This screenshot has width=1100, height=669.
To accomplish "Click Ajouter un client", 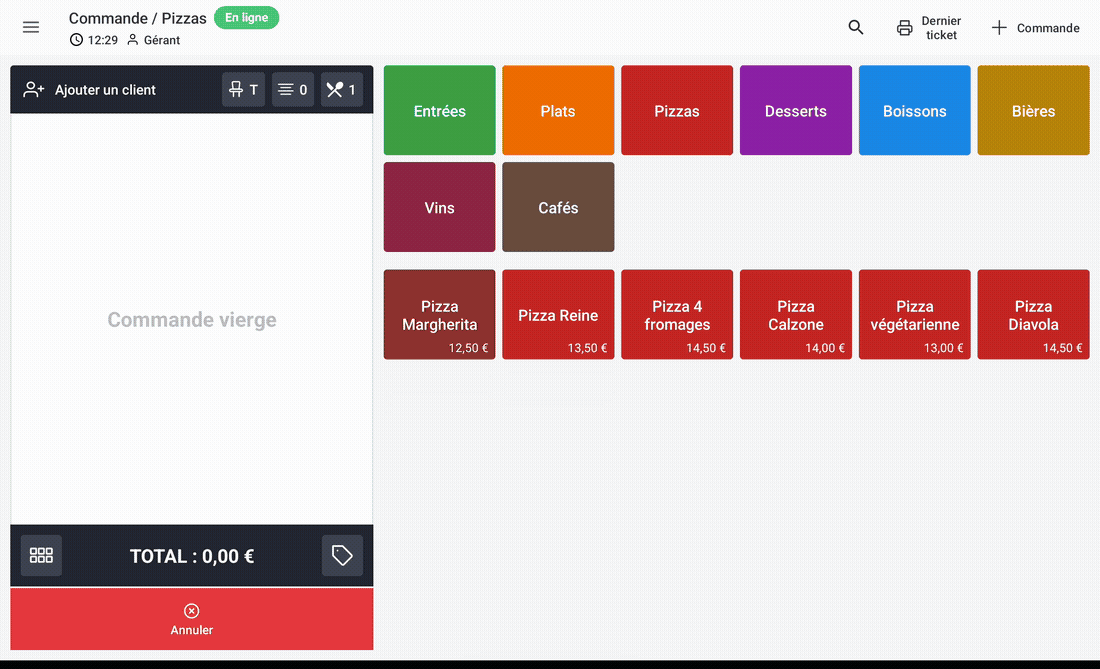I will pos(90,90).
